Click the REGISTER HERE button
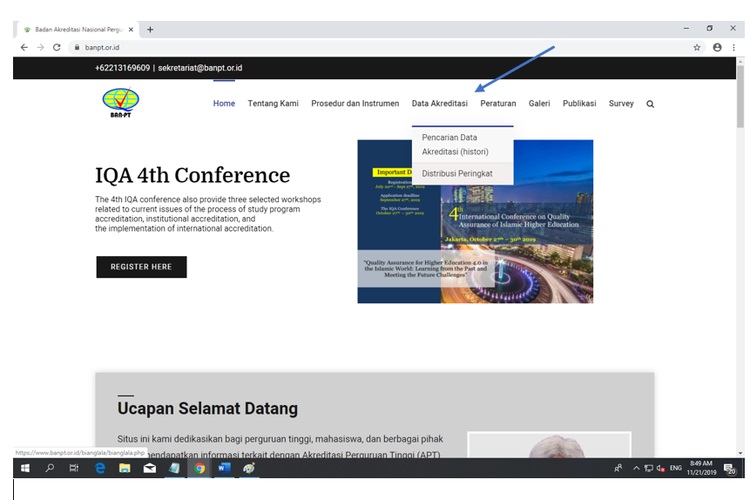Image resolution: width=750 pixels, height=500 pixels. 142,267
